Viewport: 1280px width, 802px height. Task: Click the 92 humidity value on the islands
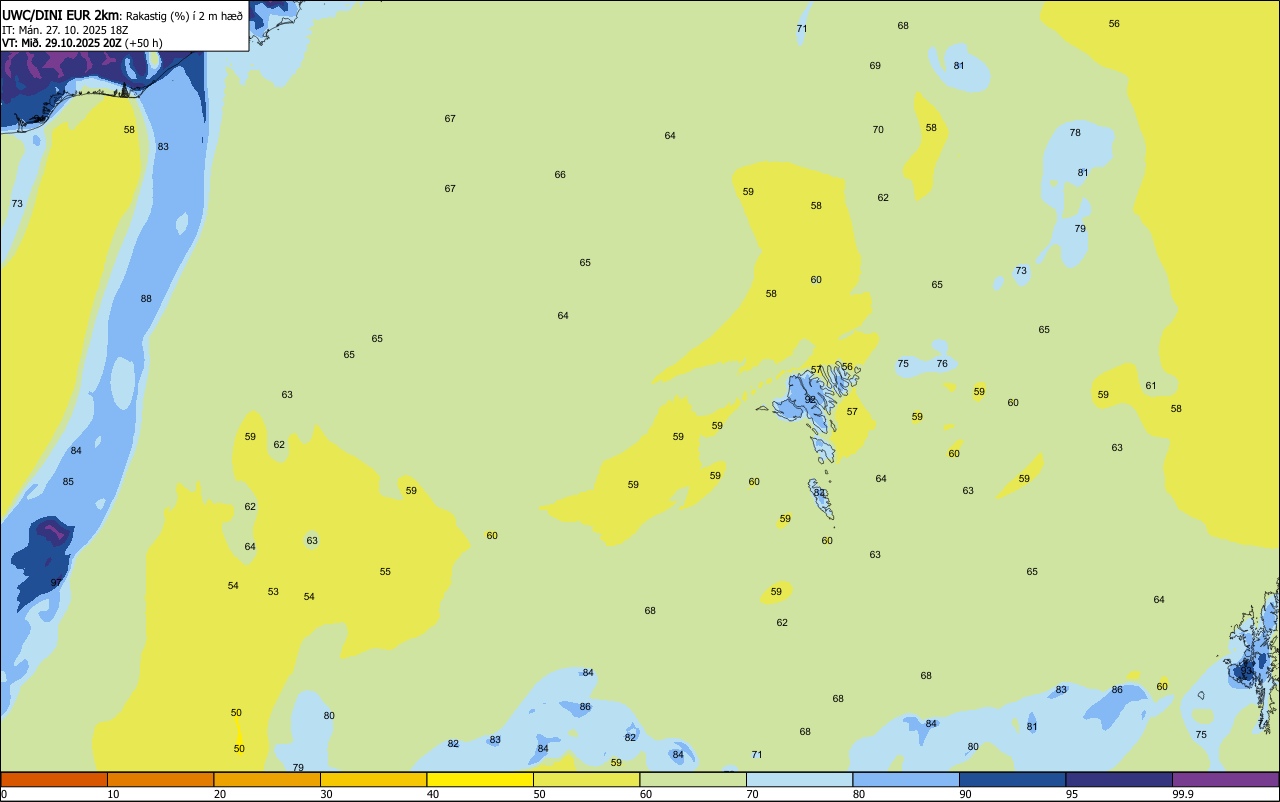[x=811, y=400]
